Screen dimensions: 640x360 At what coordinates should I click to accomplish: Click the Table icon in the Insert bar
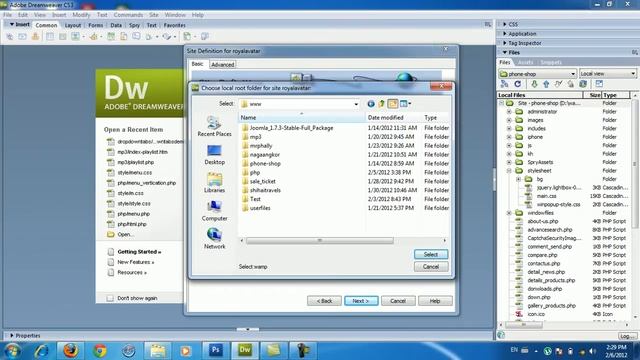pyautogui.click(x=50, y=37)
